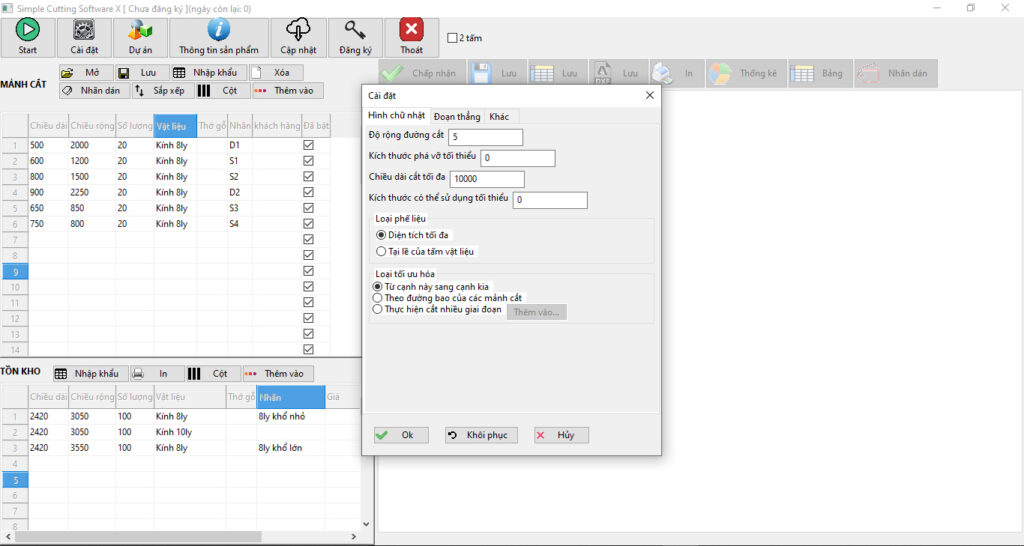Image resolution: width=1024 pixels, height=546 pixels.
Task: Click Khôi phục restore button
Action: [481, 435]
